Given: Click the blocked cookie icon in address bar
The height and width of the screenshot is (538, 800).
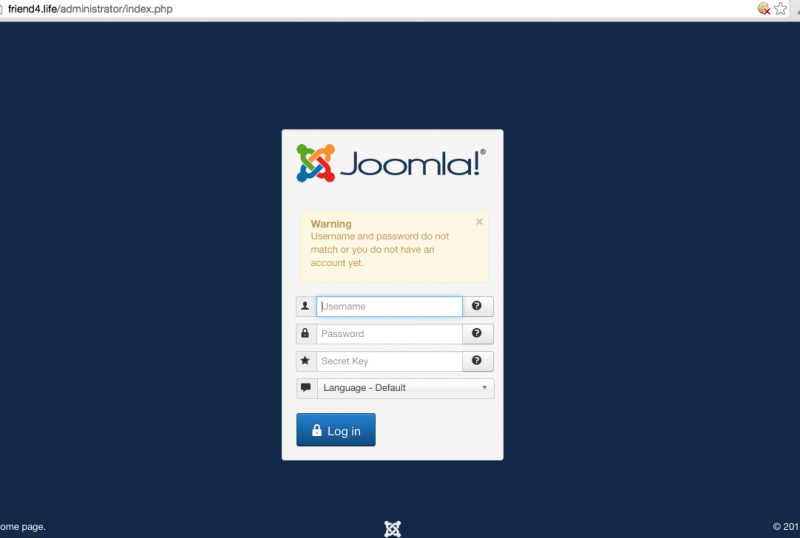Looking at the screenshot, I should click(x=764, y=9).
